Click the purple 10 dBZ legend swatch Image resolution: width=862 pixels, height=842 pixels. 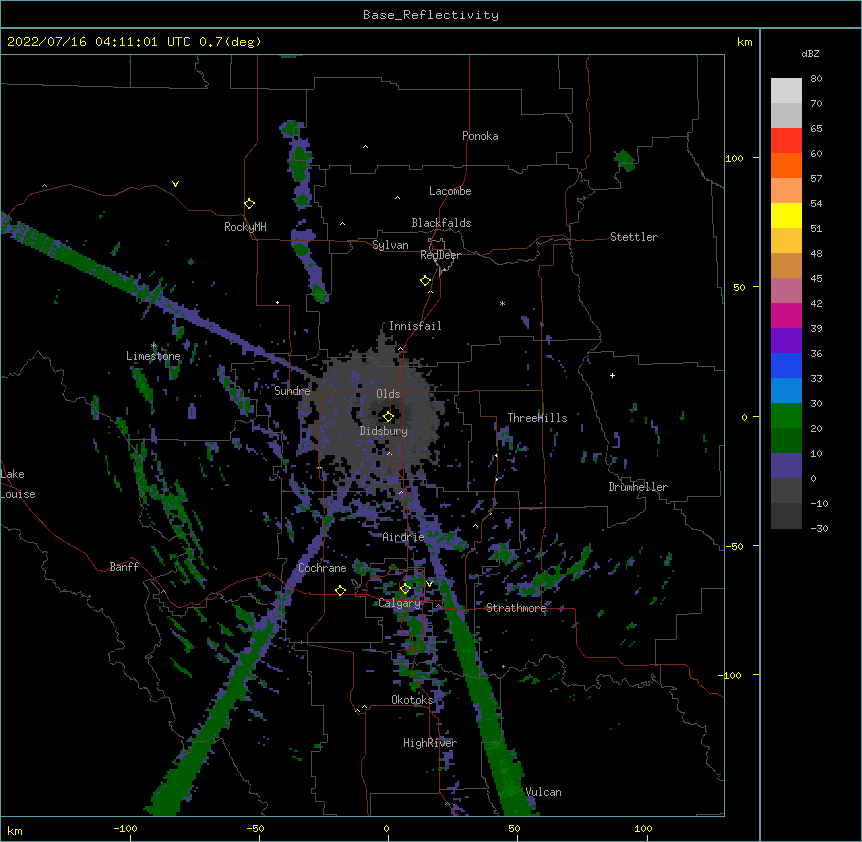click(x=786, y=466)
